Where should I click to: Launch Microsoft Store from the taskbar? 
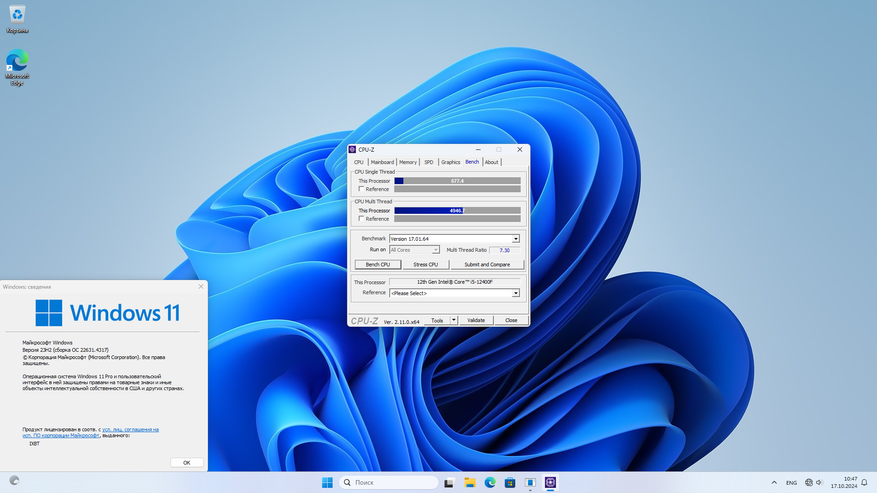(510, 482)
